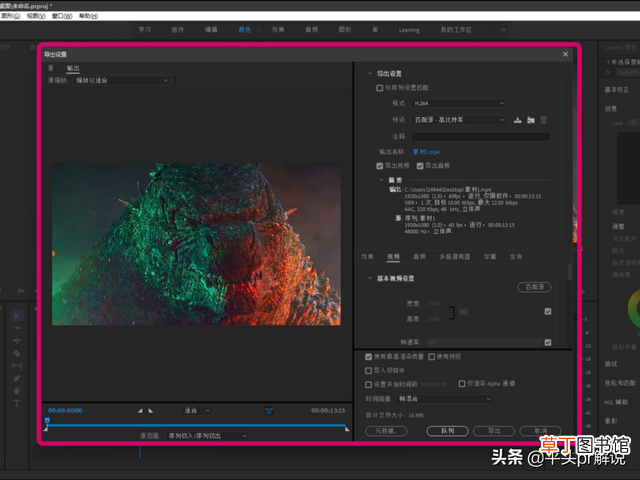Click the Match Source button
Viewport: 640px width, 480px height.
[x=534, y=287]
